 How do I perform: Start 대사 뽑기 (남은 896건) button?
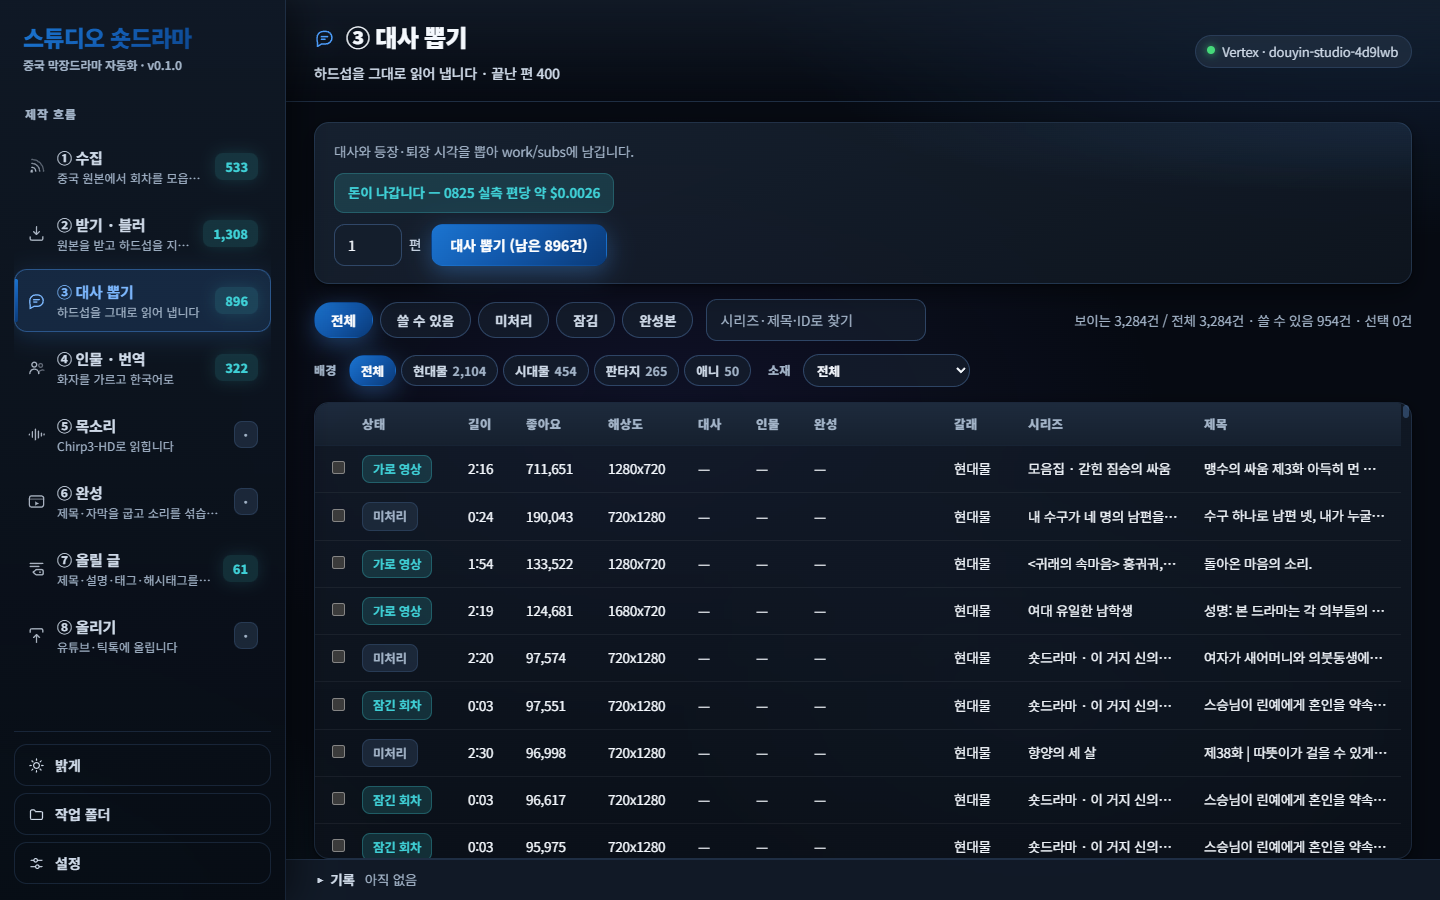point(519,245)
